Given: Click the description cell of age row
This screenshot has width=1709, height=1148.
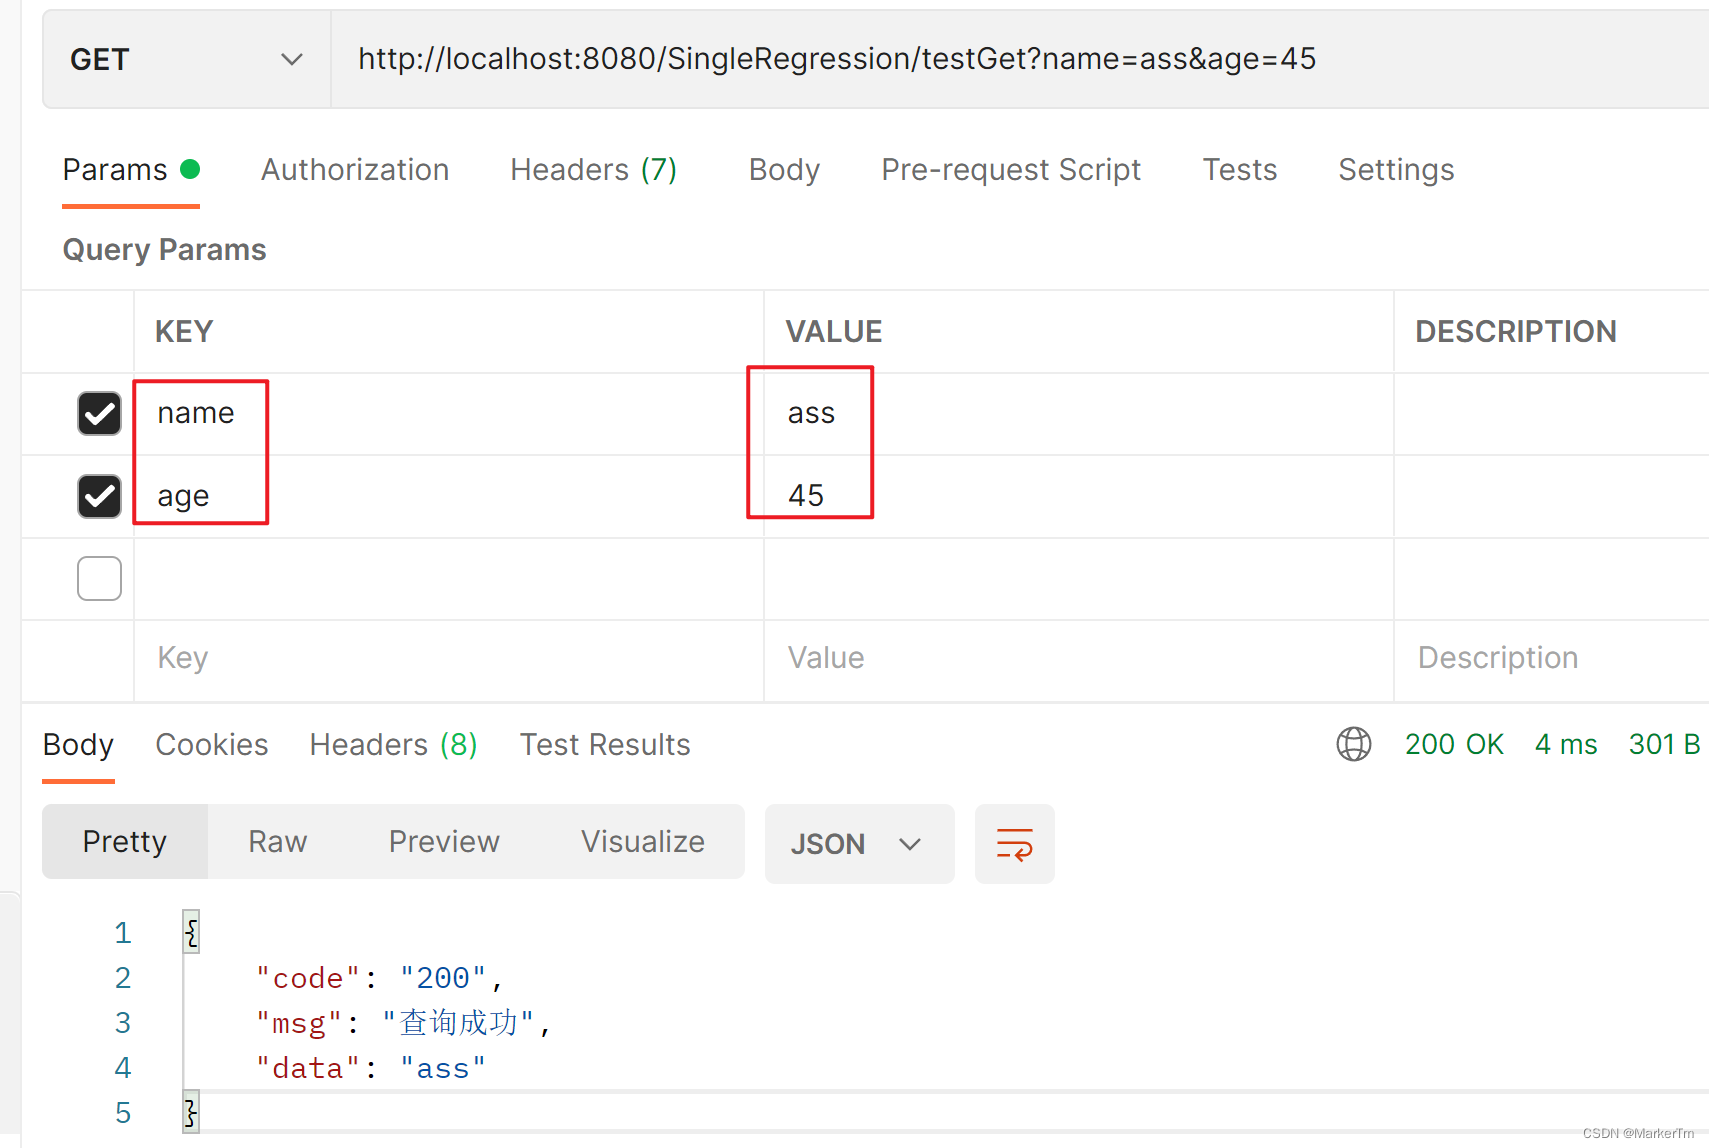Looking at the screenshot, I should pyautogui.click(x=1552, y=497).
